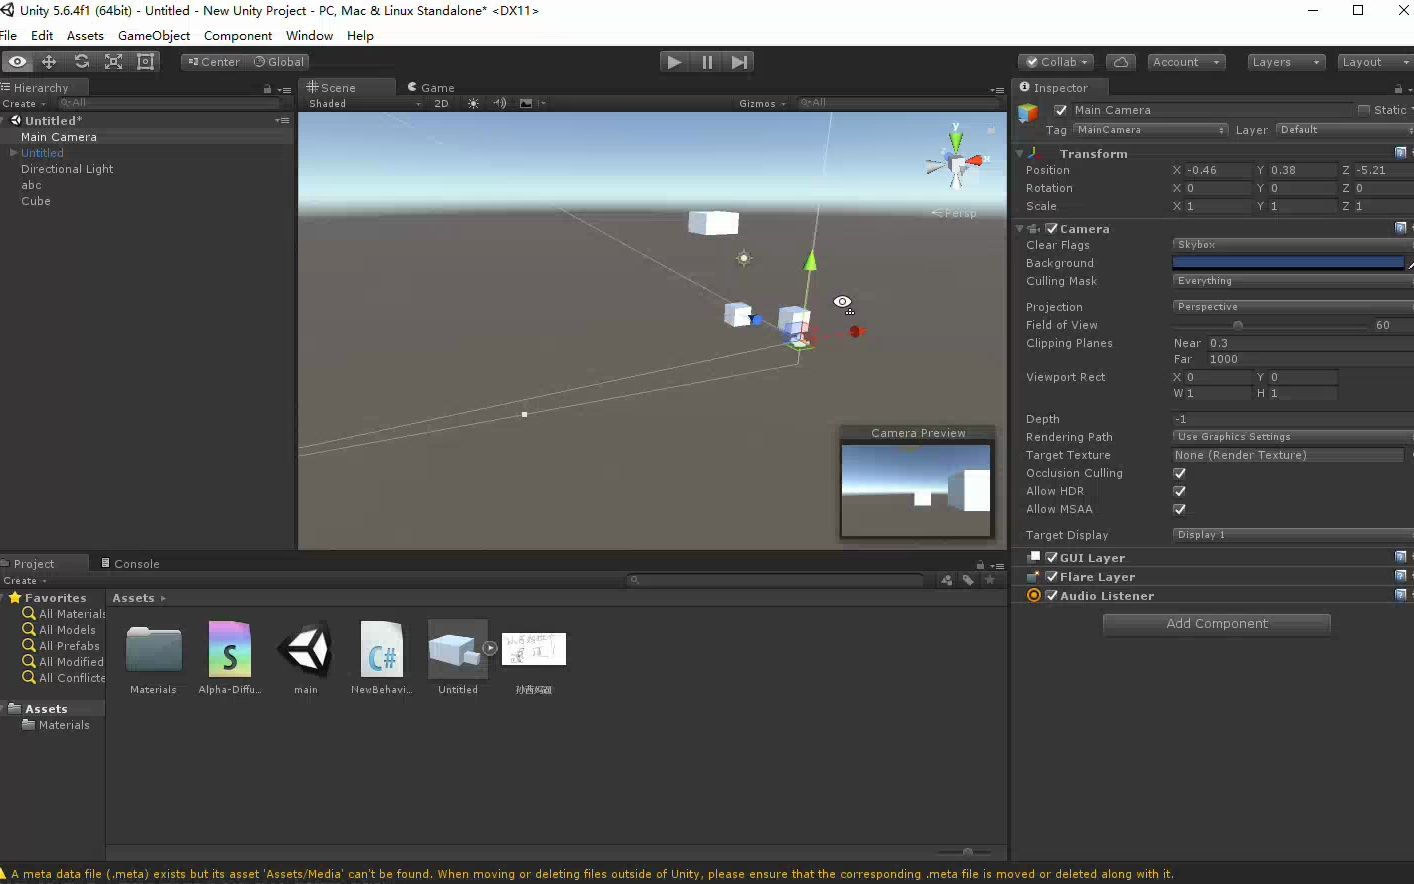This screenshot has width=1414, height=884.
Task: Enable 2D mode in the Scene view
Action: (x=441, y=103)
